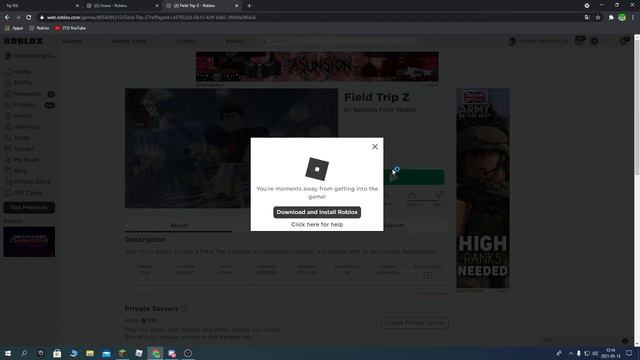The height and width of the screenshot is (360, 640).
Task: Bookmark this page with the star icon
Action: click(x=598, y=17)
